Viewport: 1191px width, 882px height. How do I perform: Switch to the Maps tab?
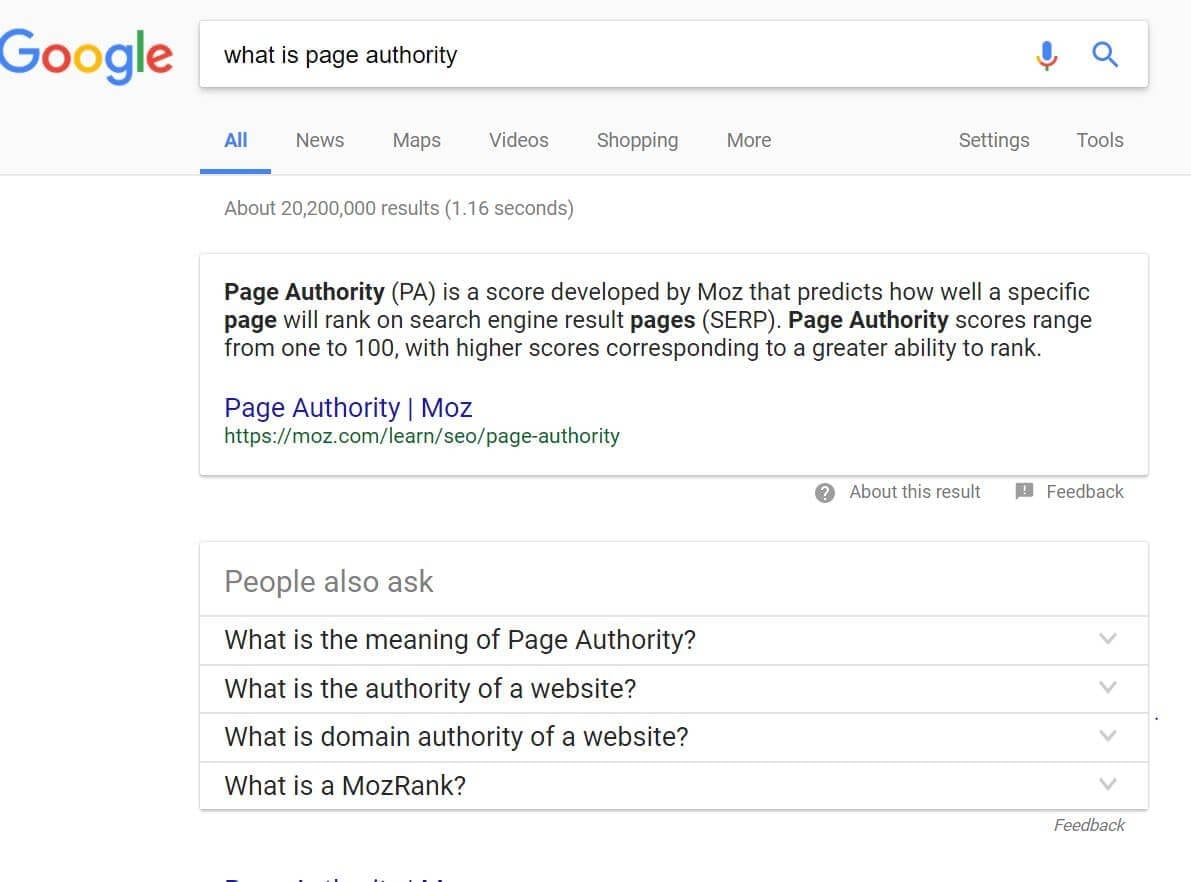(x=416, y=141)
